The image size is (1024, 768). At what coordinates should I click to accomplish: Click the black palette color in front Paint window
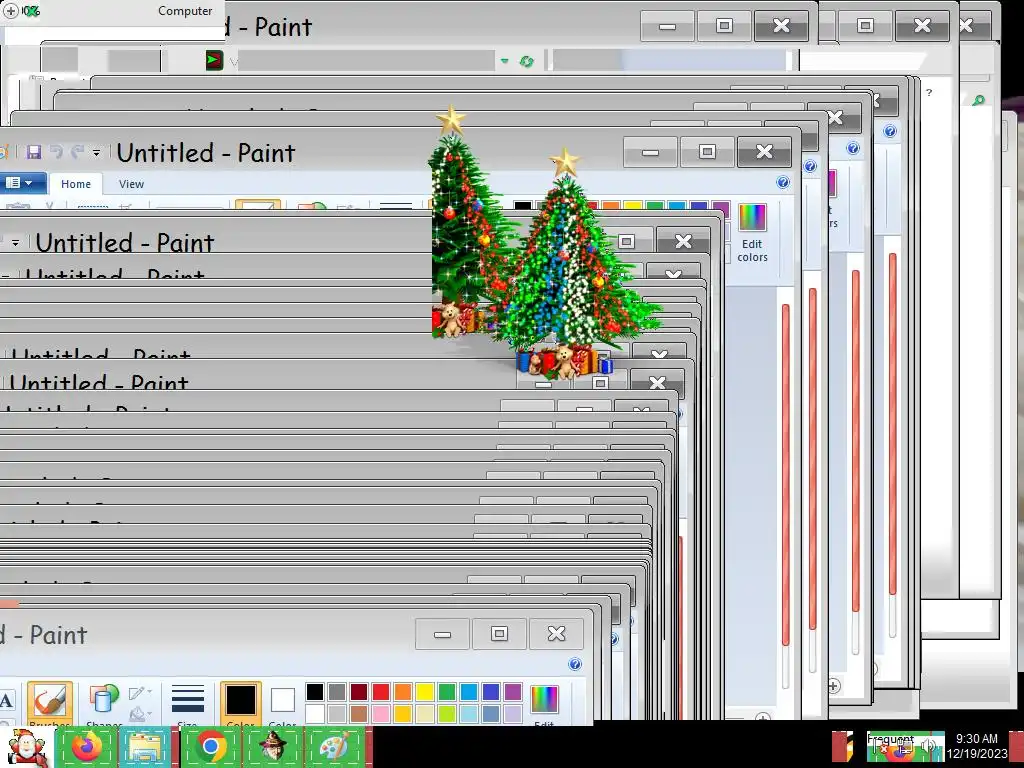tap(522, 206)
